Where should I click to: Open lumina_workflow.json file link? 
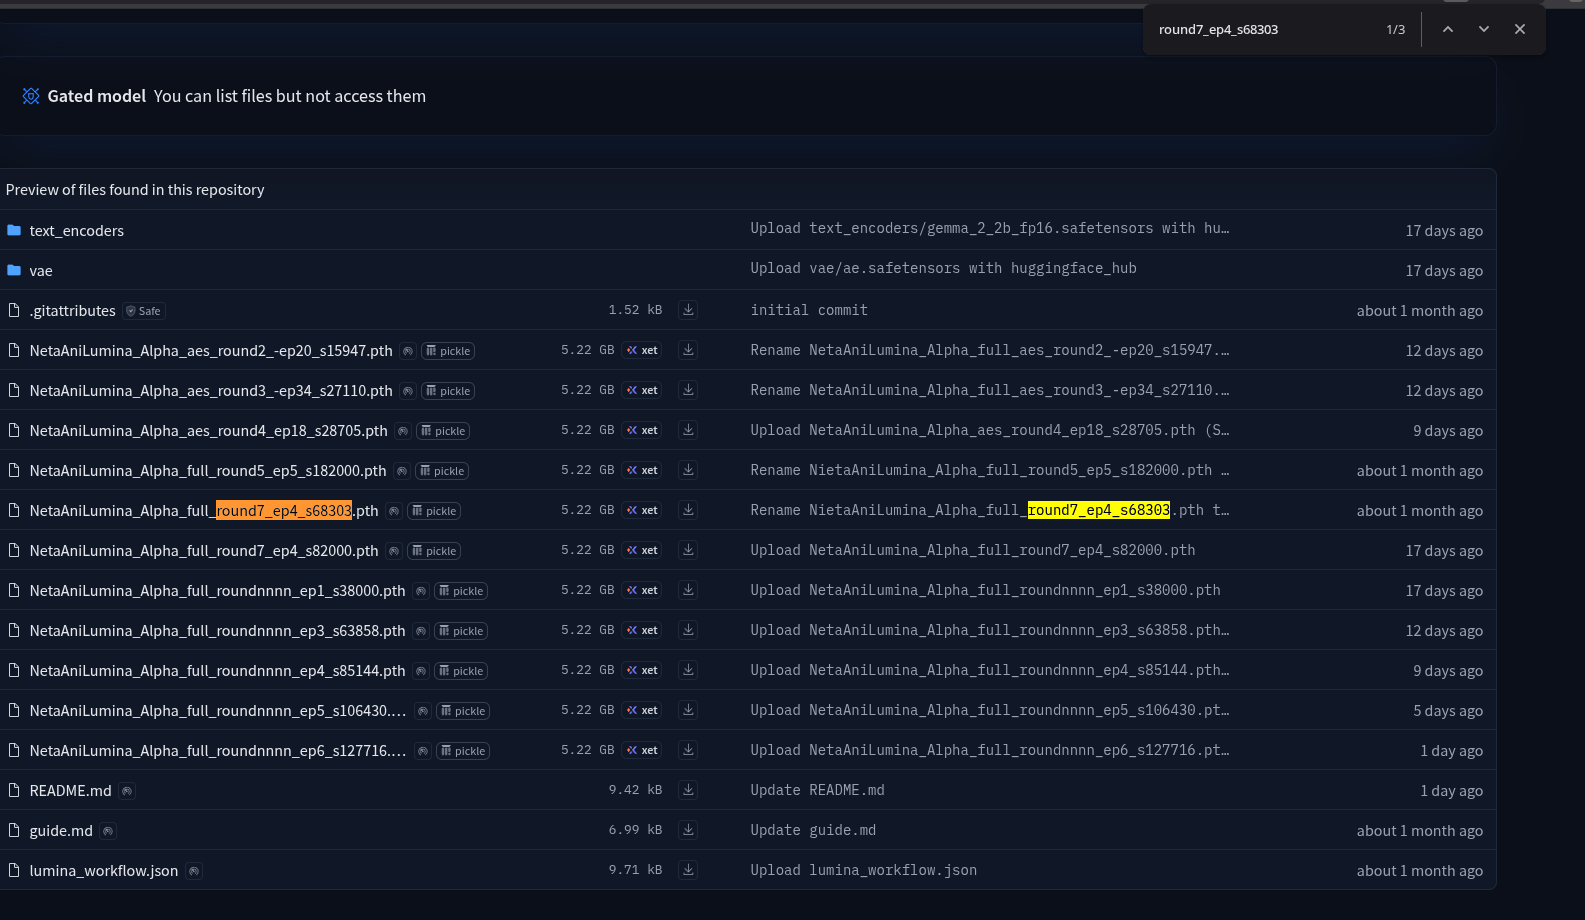tap(104, 871)
